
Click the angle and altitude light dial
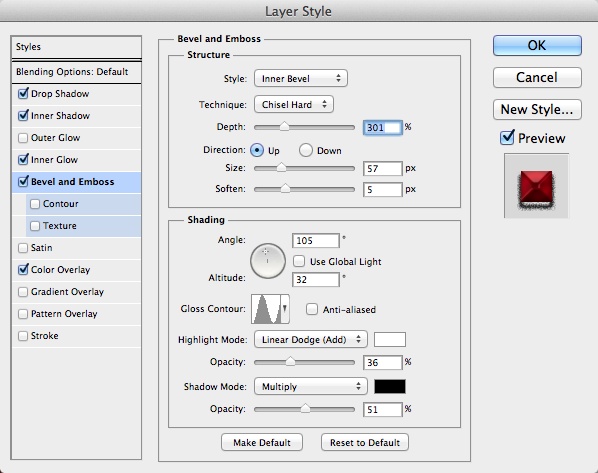point(268,261)
